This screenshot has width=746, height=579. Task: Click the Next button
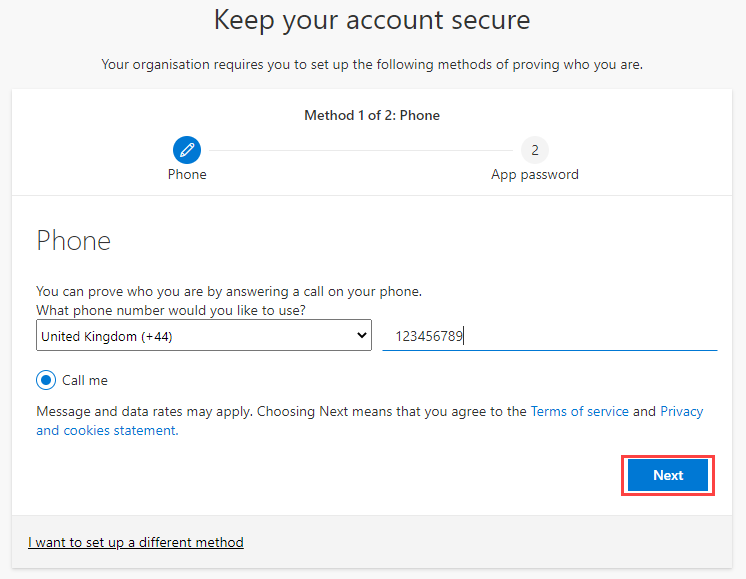point(667,475)
